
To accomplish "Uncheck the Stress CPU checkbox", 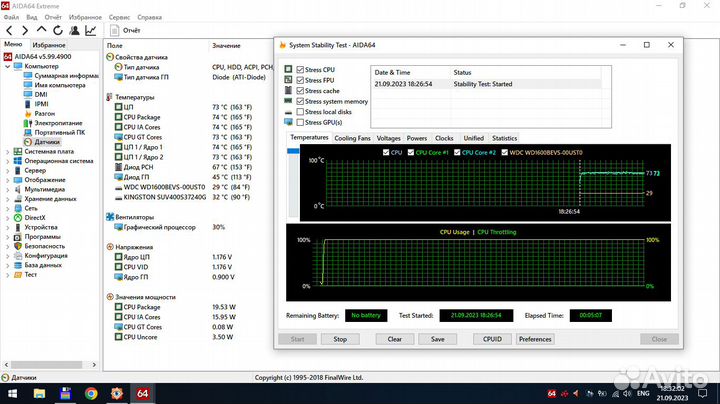I will pos(300,69).
